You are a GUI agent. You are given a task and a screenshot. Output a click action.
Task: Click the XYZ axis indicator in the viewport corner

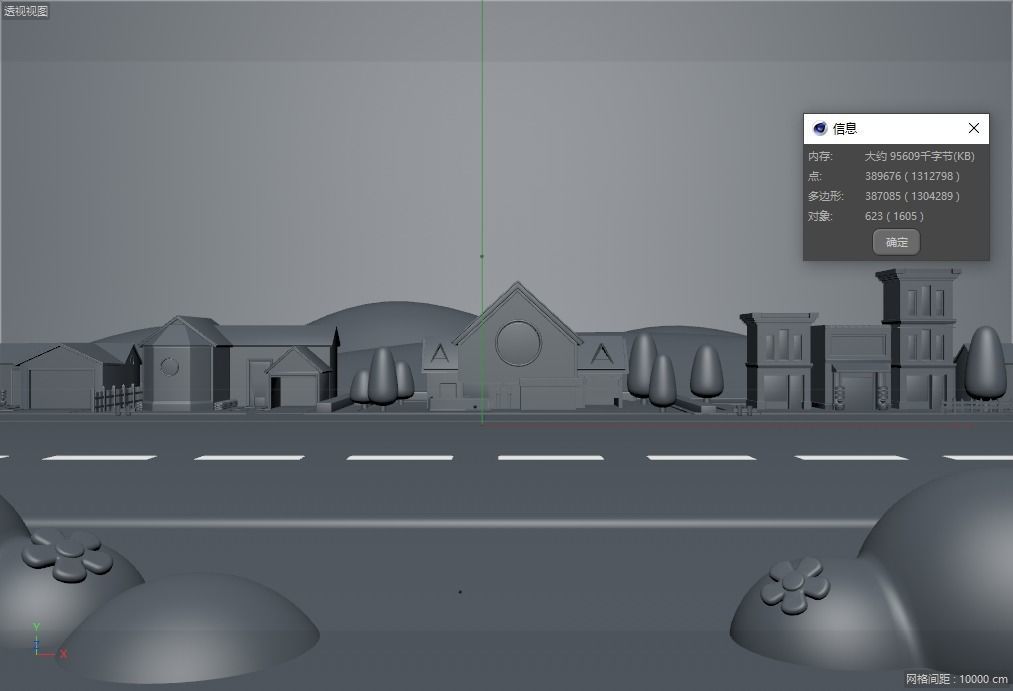click(x=49, y=641)
